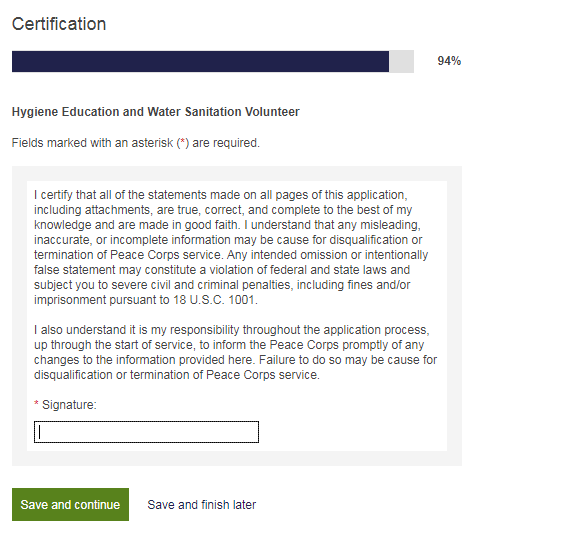Click the "I certify that all" opening line
The height and width of the screenshot is (542, 583).
pos(221,195)
